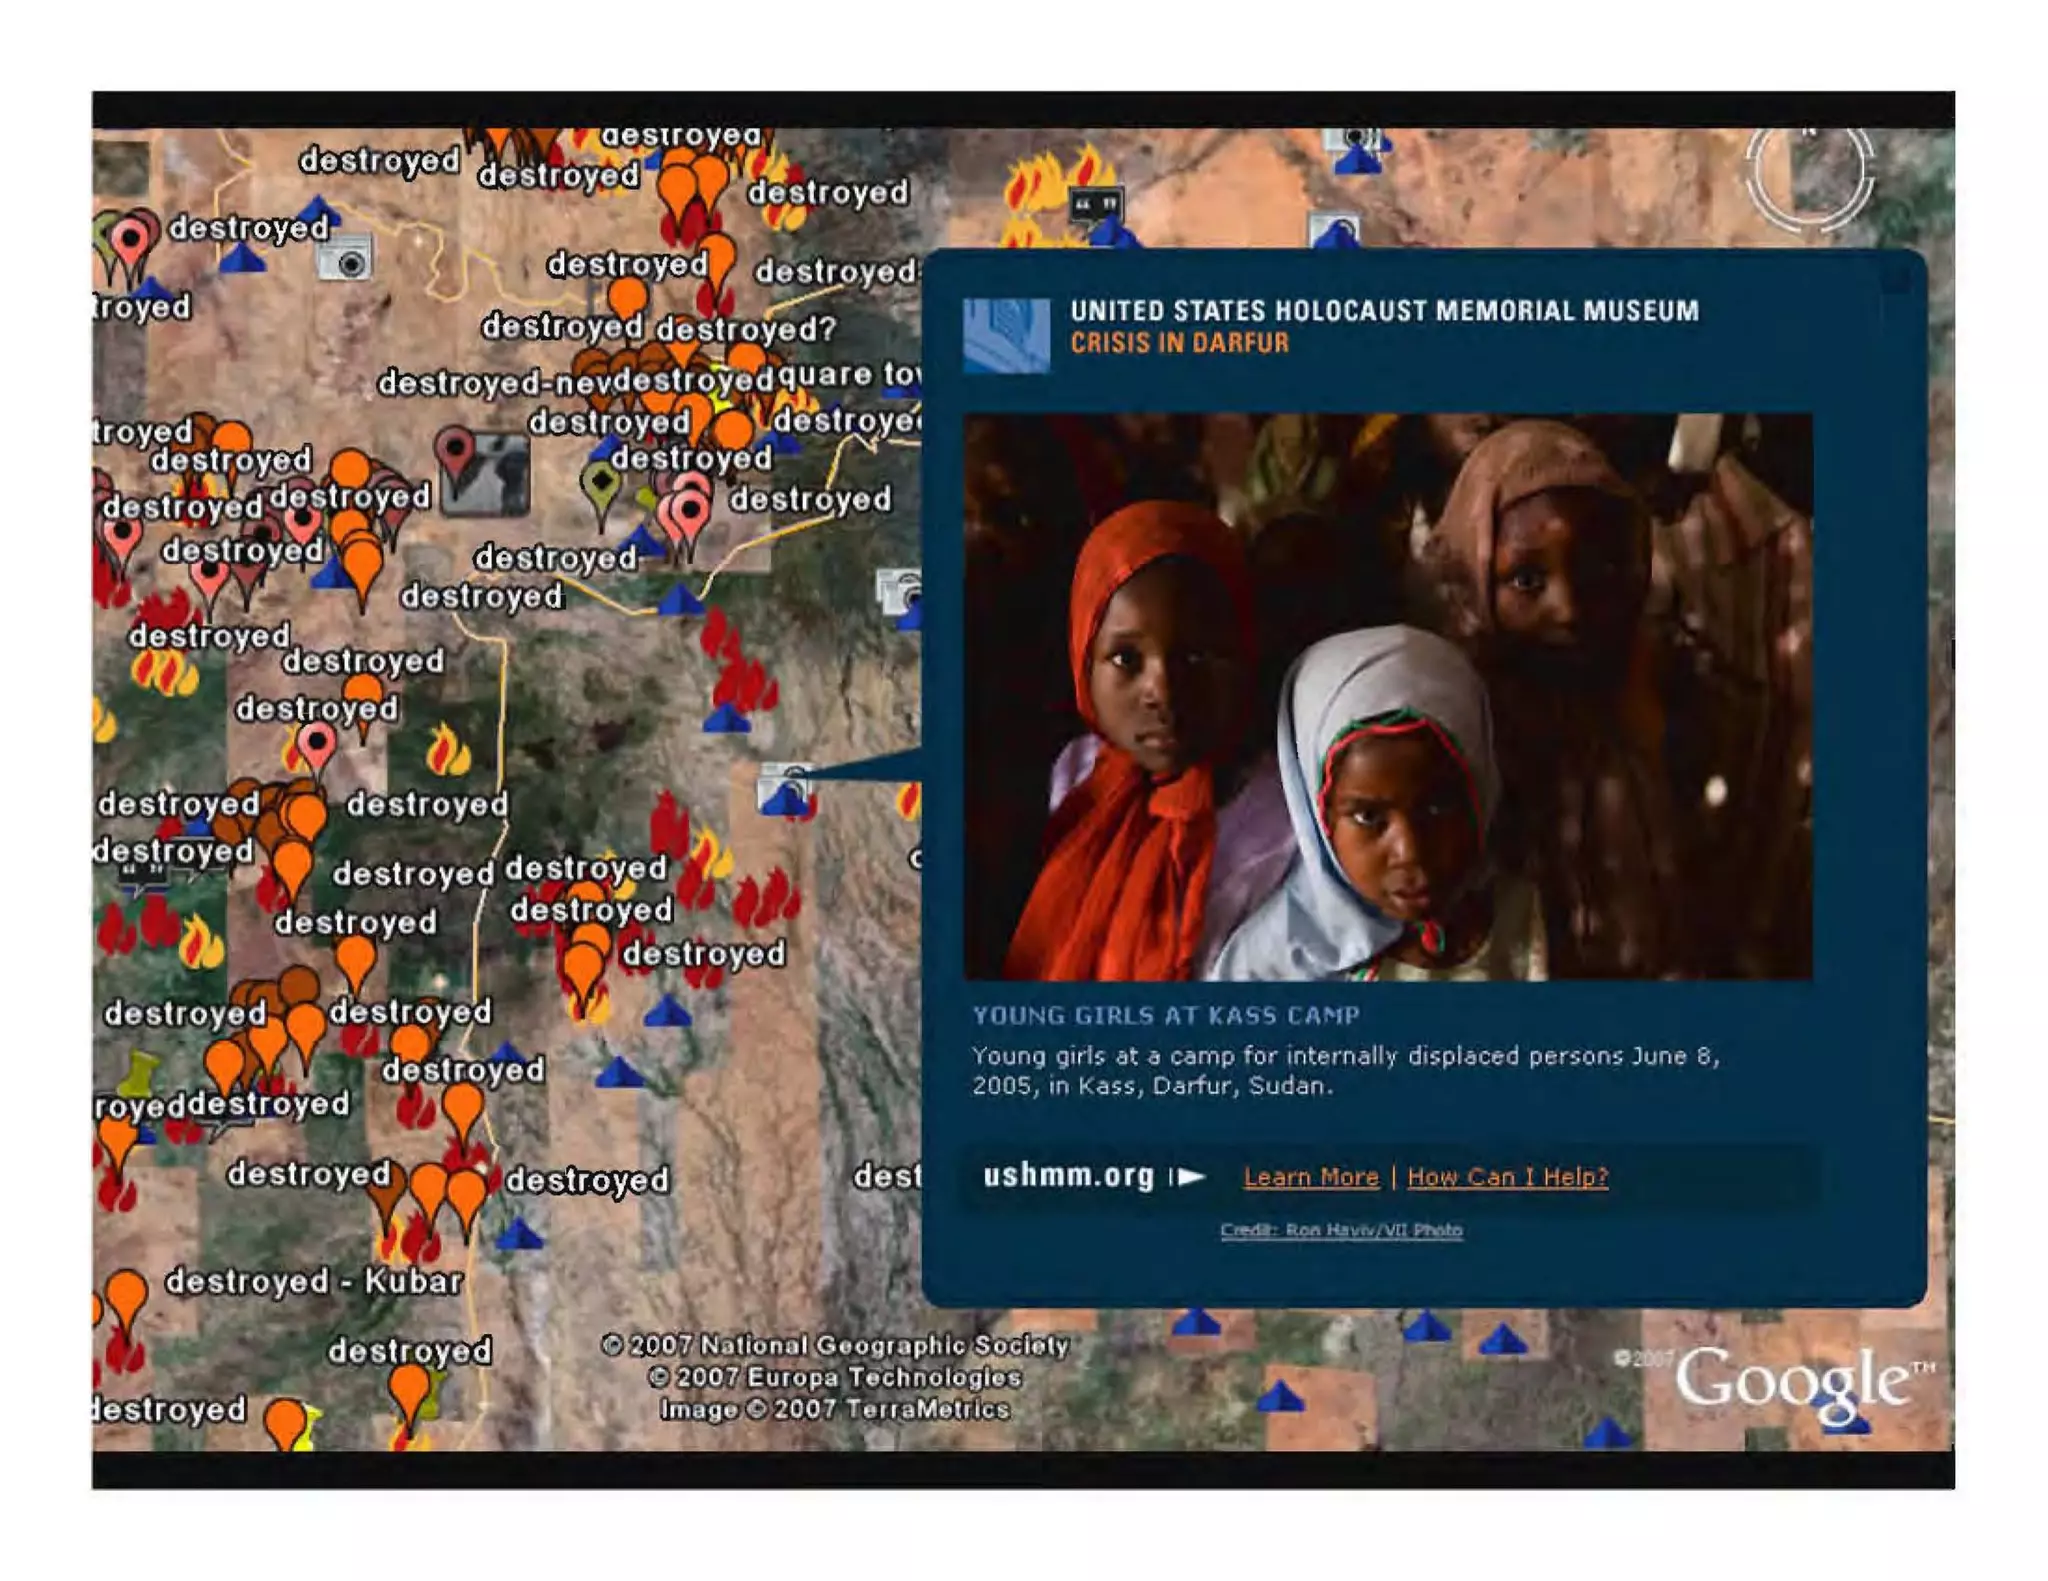
Task: Click the 'Crisis in Darfur' orange heading
Action: coord(1179,343)
